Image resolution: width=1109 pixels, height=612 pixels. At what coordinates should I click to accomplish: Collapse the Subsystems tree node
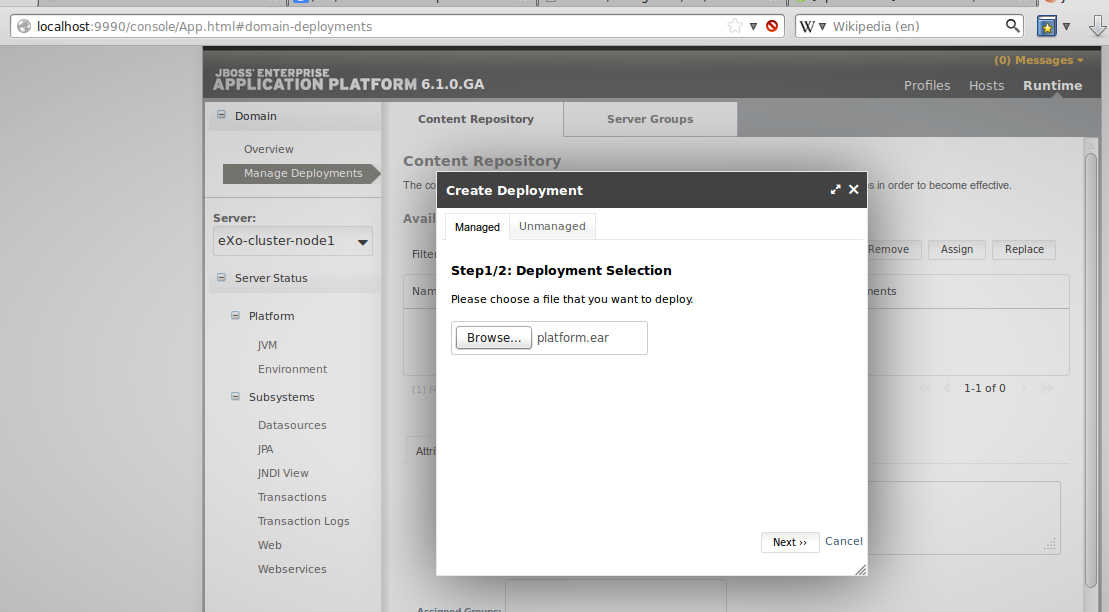[235, 397]
